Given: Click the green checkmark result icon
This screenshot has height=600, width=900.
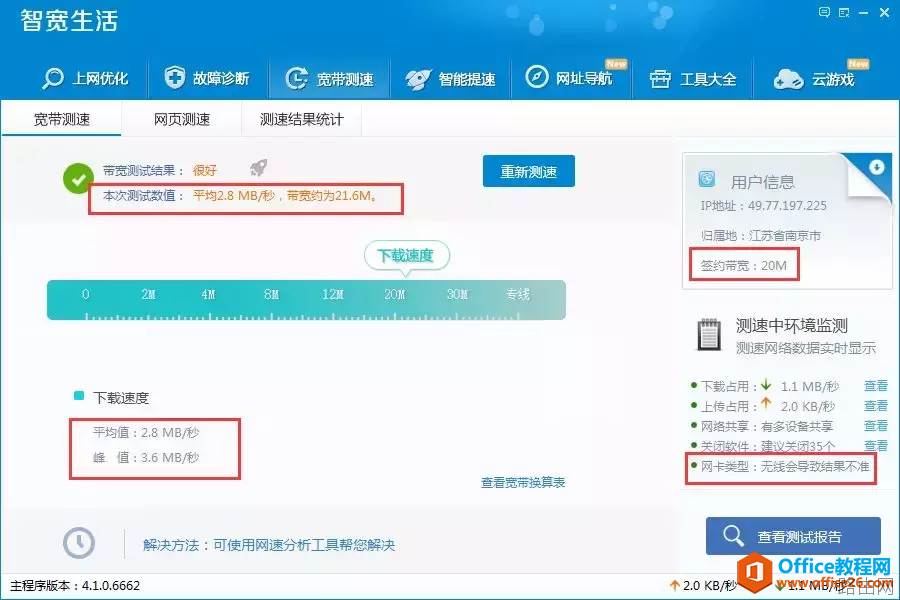Looking at the screenshot, I should pos(78,179).
